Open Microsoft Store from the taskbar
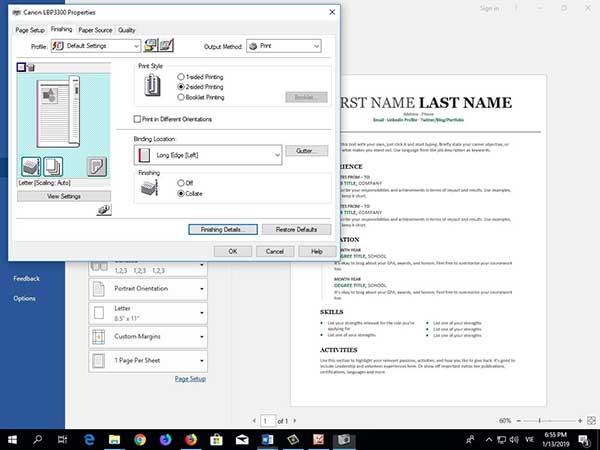 tap(216, 440)
